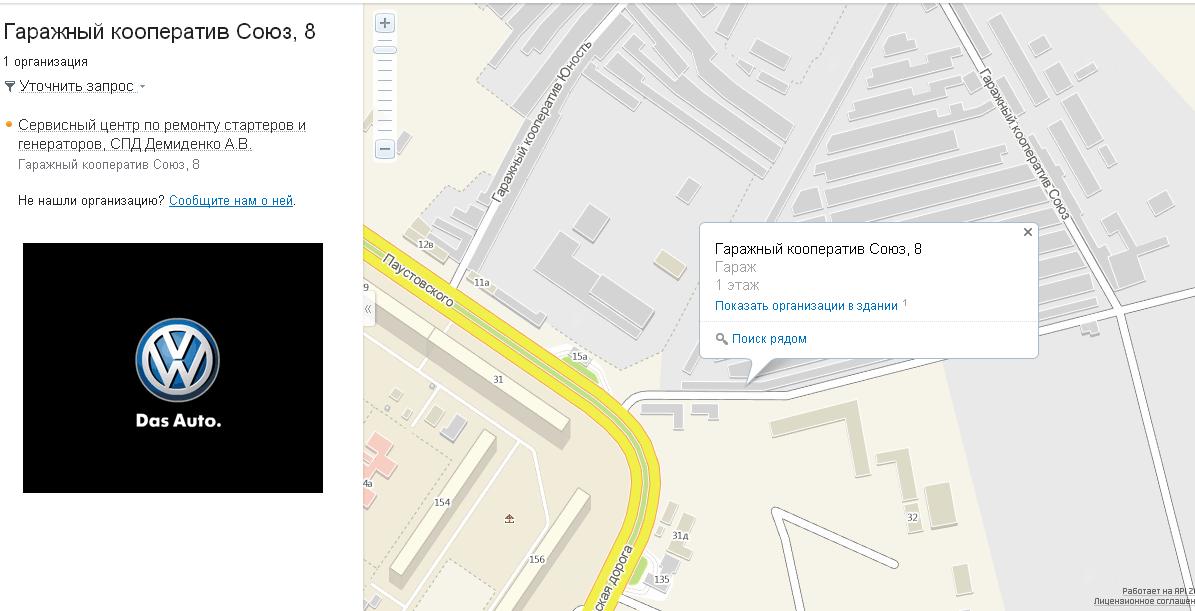The width and height of the screenshot is (1195, 611).
Task: Show organizations via Показать организации в здании
Action: (x=806, y=306)
